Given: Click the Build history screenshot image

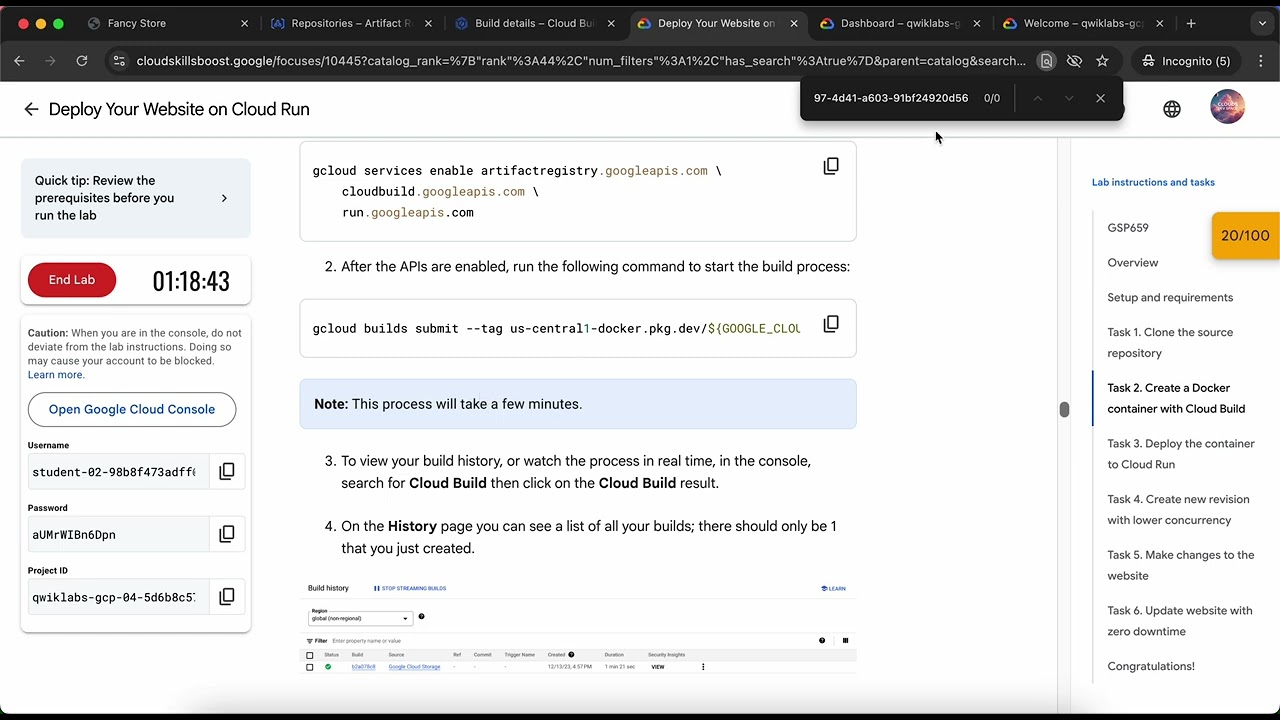Looking at the screenshot, I should coord(578,627).
